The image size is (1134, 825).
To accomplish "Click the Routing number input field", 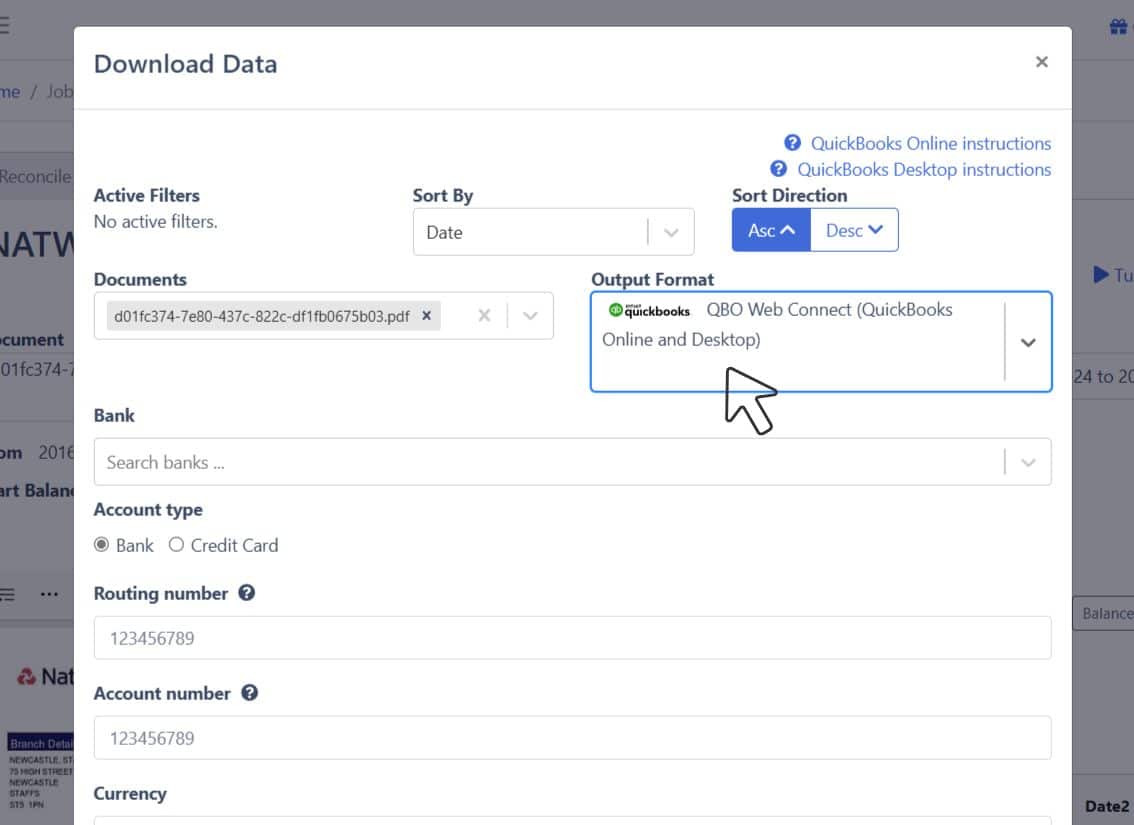I will coord(572,638).
